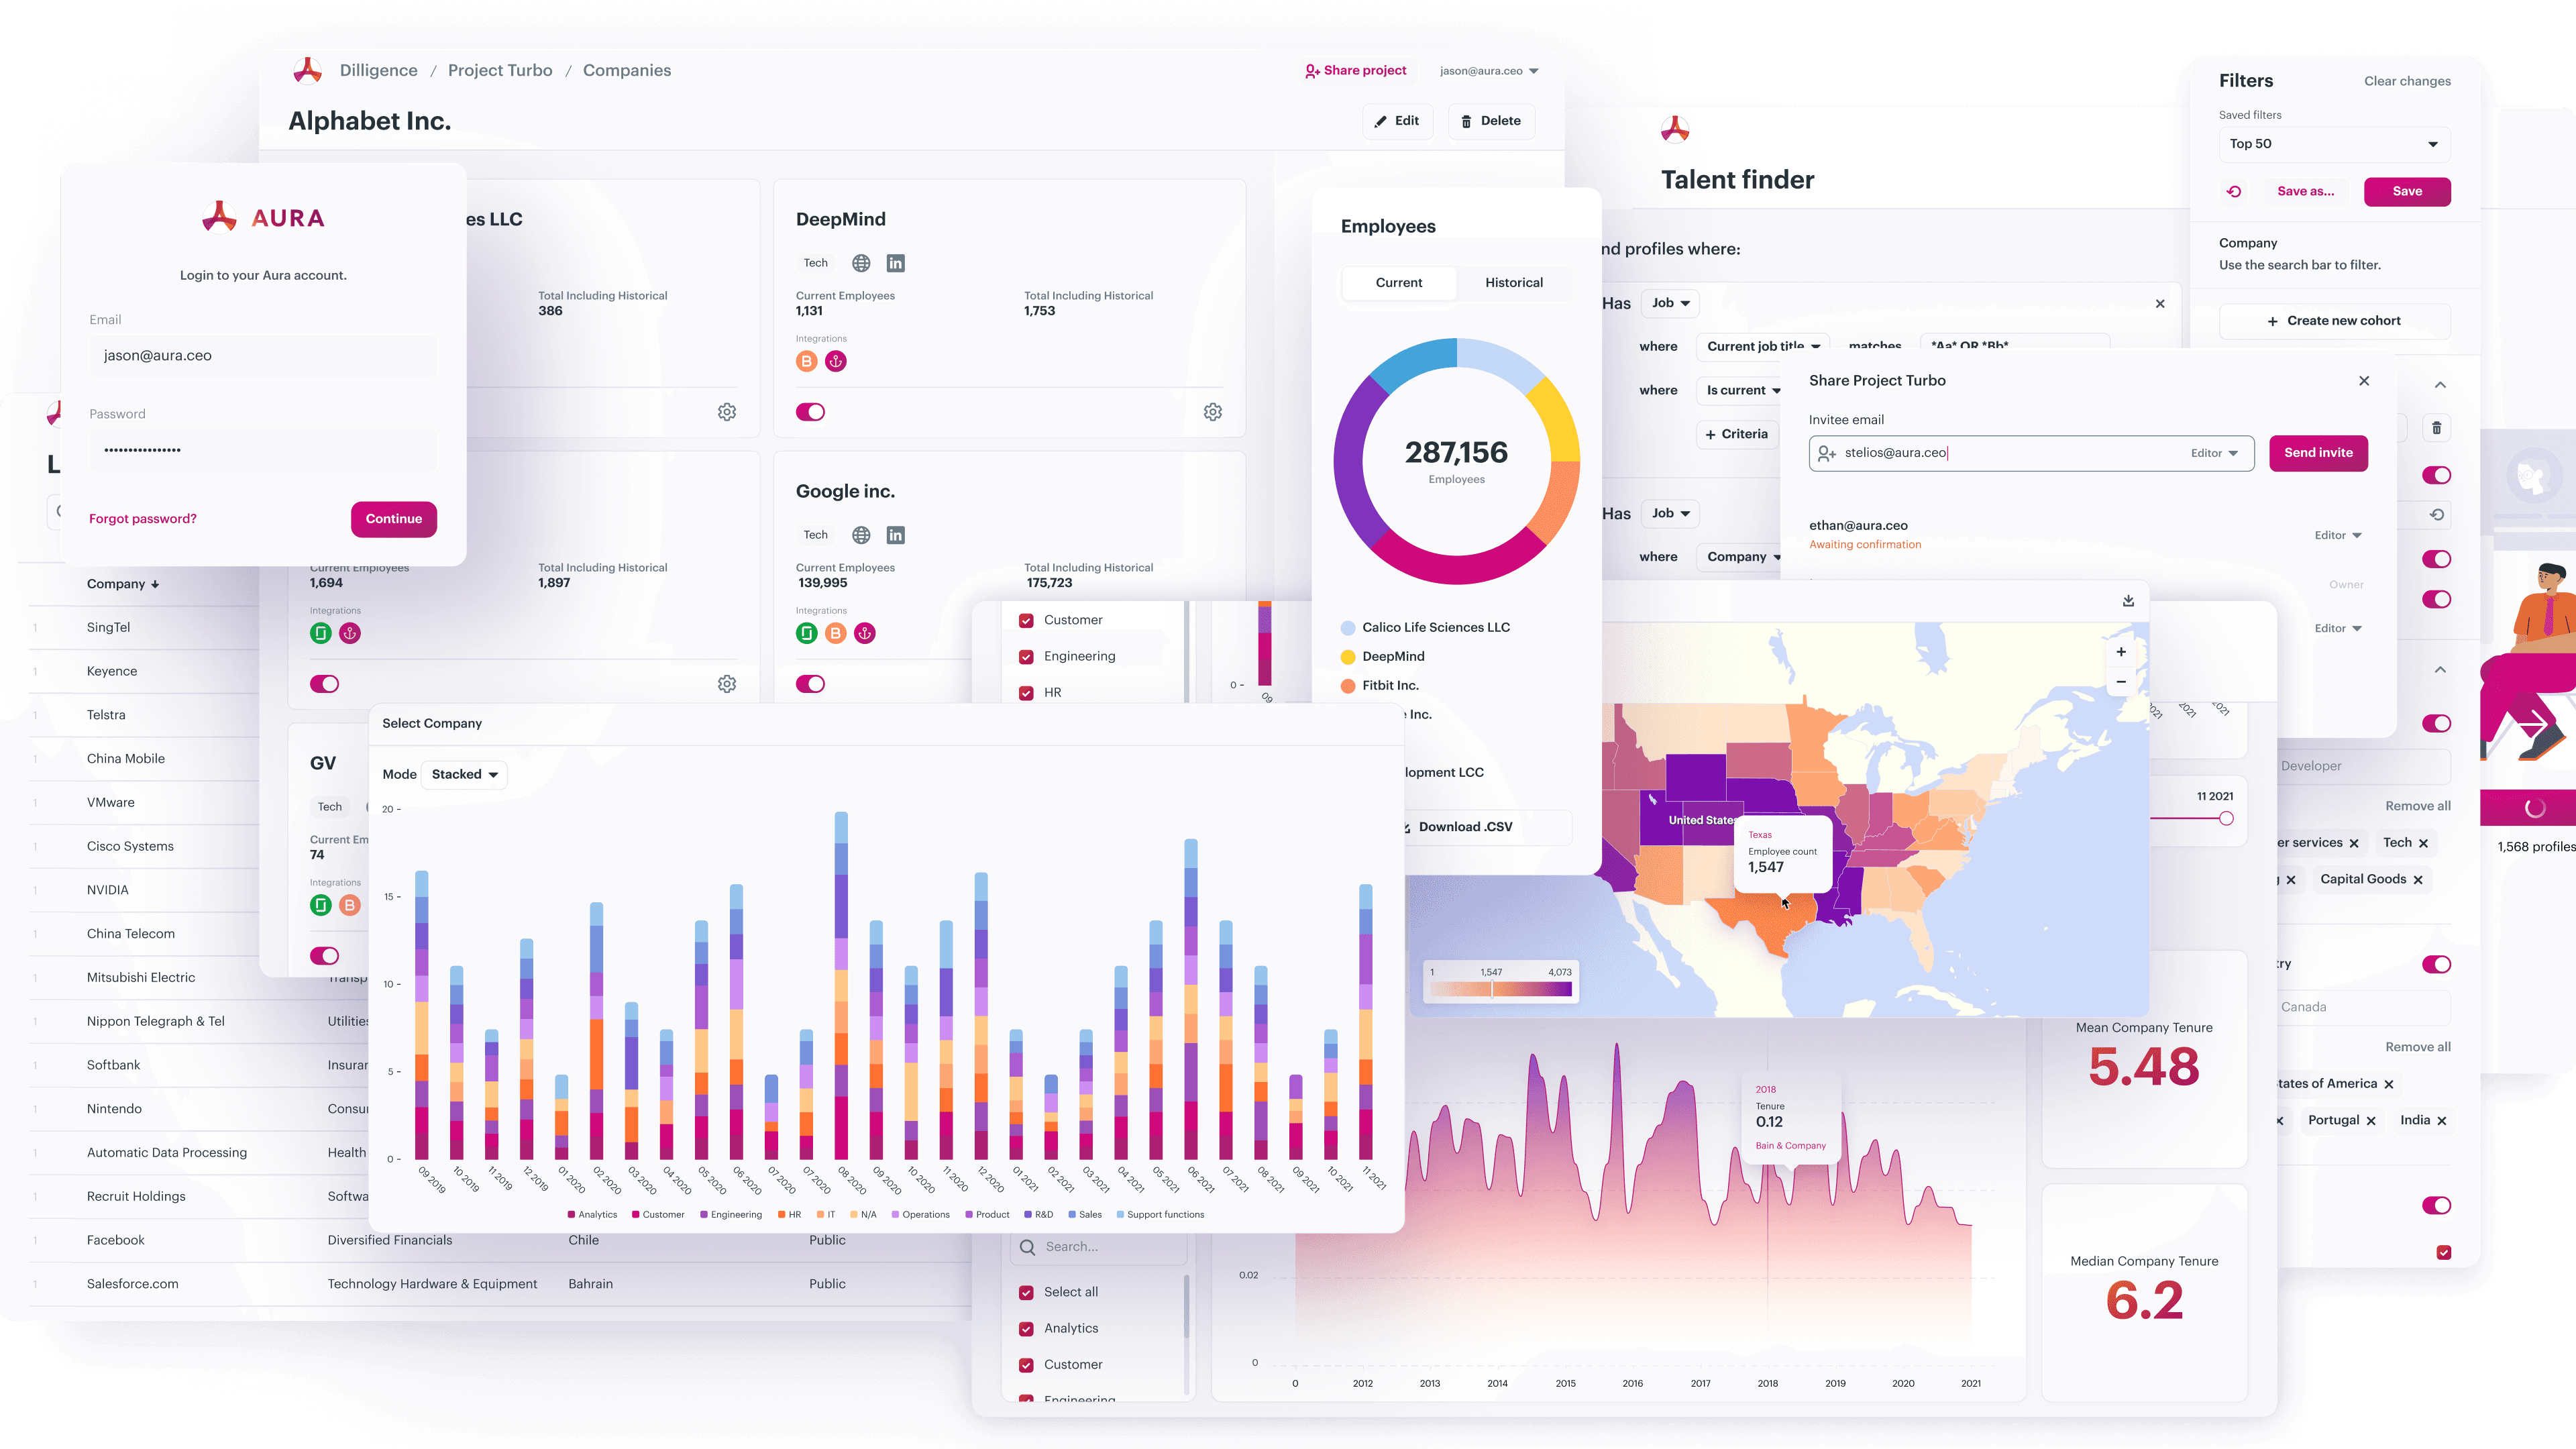Open first Has Job dropdown
The image size is (2576, 1449).
[x=1670, y=303]
